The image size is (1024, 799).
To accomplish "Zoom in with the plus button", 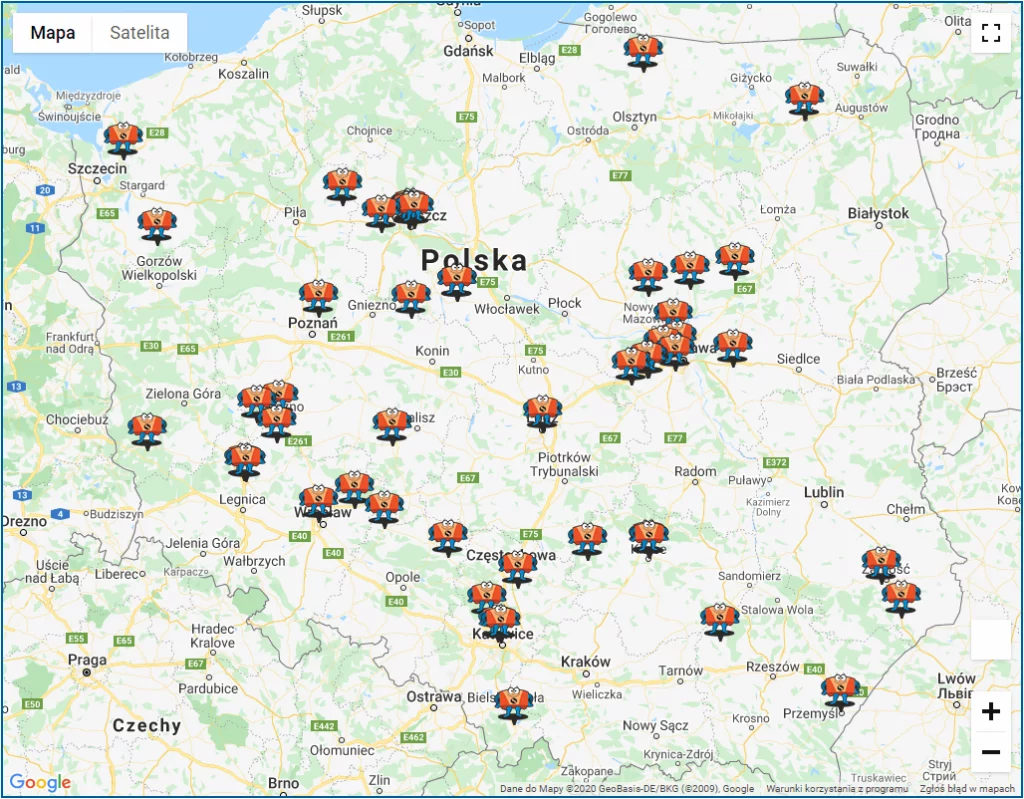I will click(990, 712).
